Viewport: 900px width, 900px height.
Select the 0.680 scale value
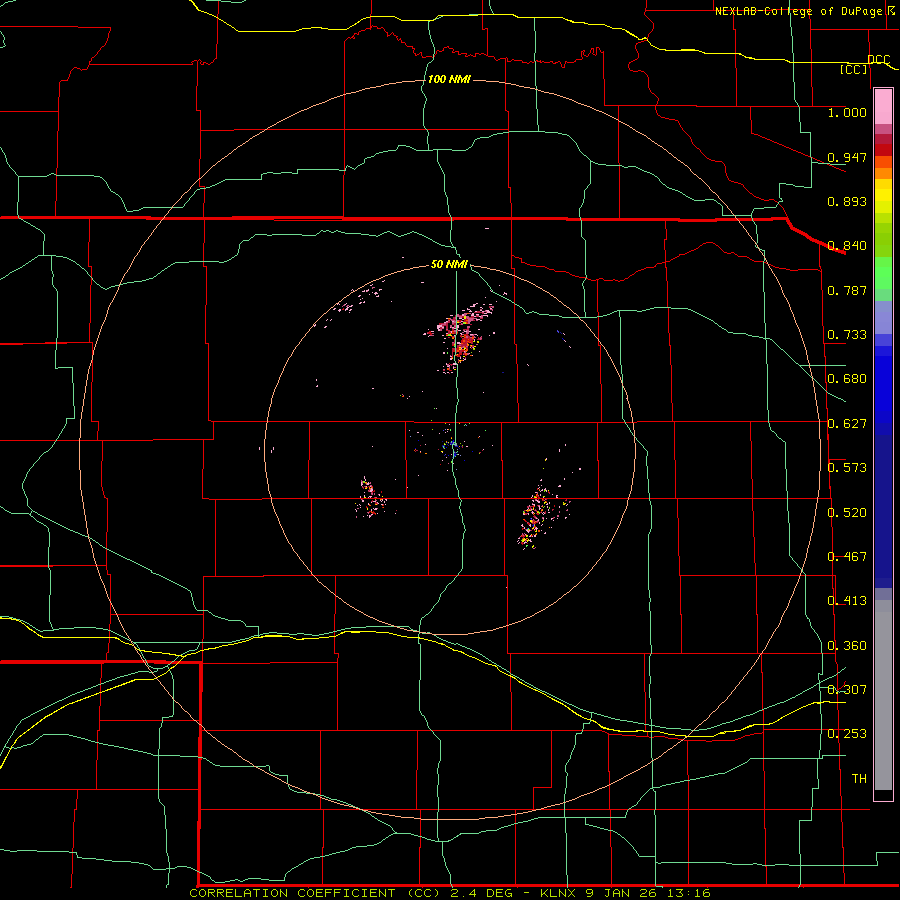click(847, 379)
